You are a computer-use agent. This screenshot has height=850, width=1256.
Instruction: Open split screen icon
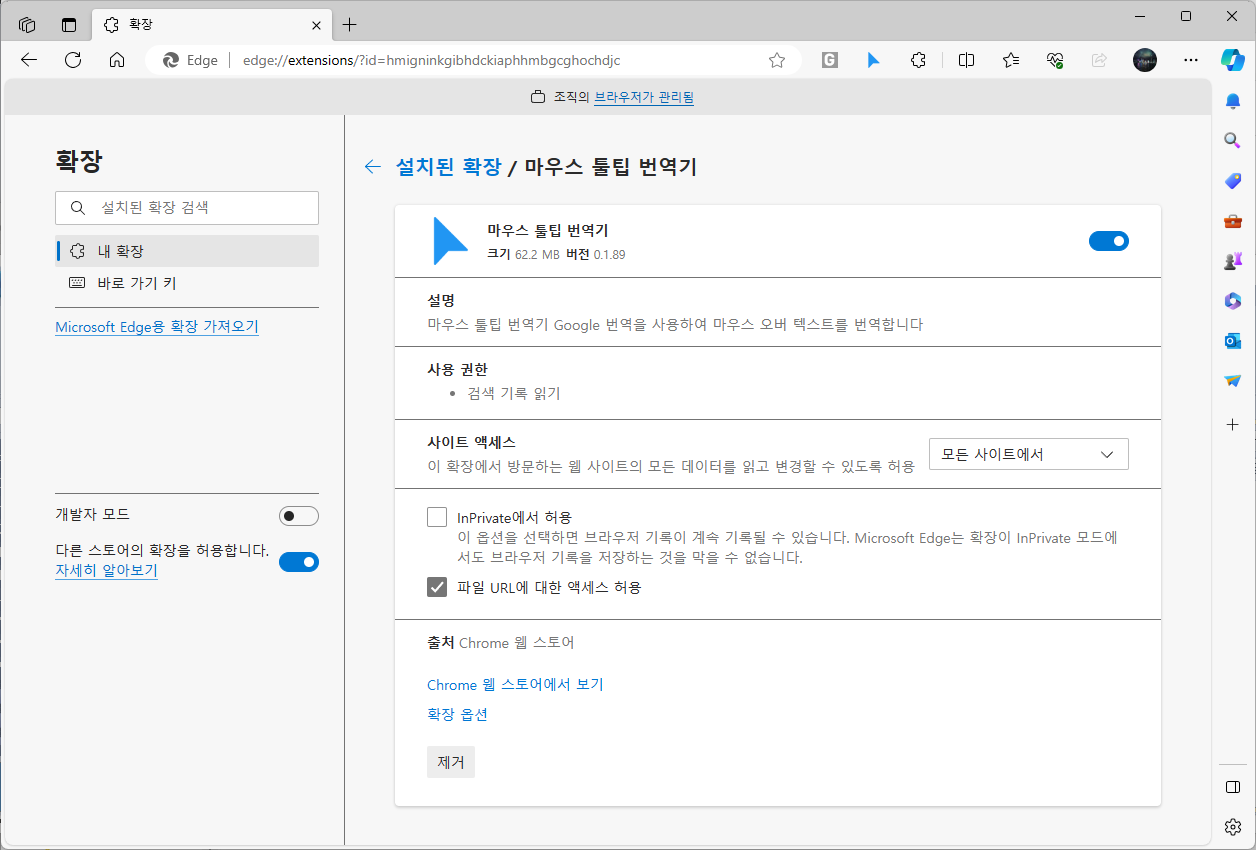point(966,60)
